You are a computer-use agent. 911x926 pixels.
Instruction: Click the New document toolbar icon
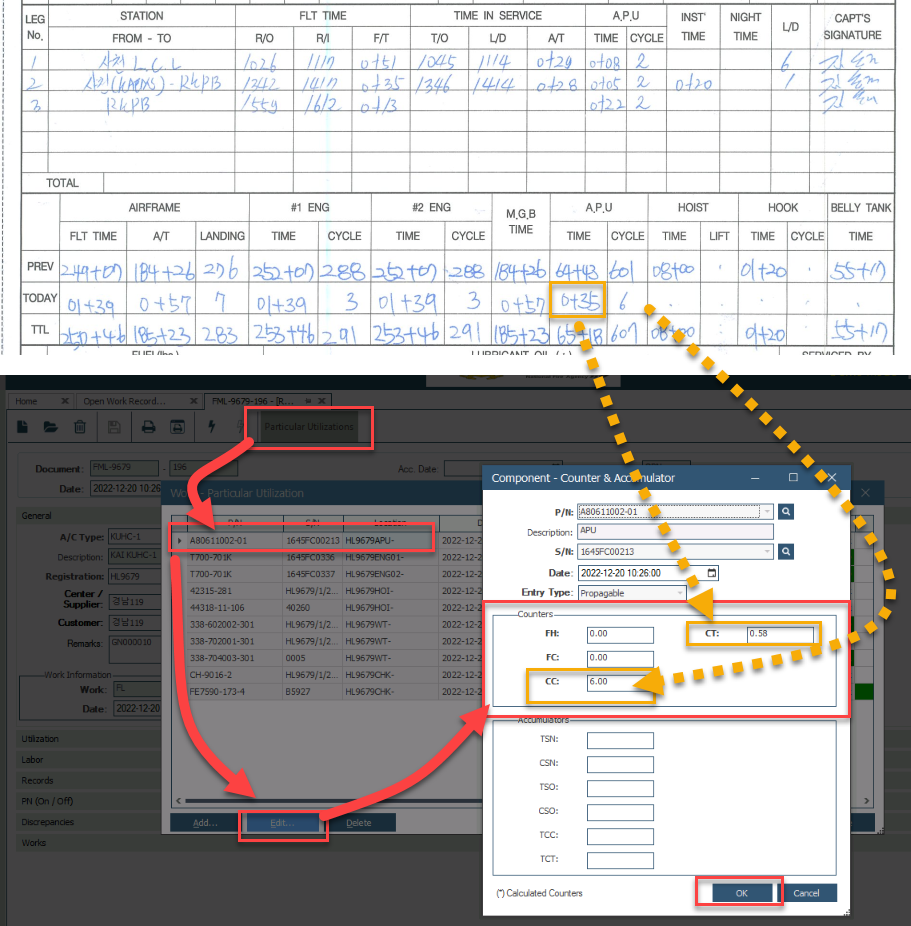click(x=24, y=427)
